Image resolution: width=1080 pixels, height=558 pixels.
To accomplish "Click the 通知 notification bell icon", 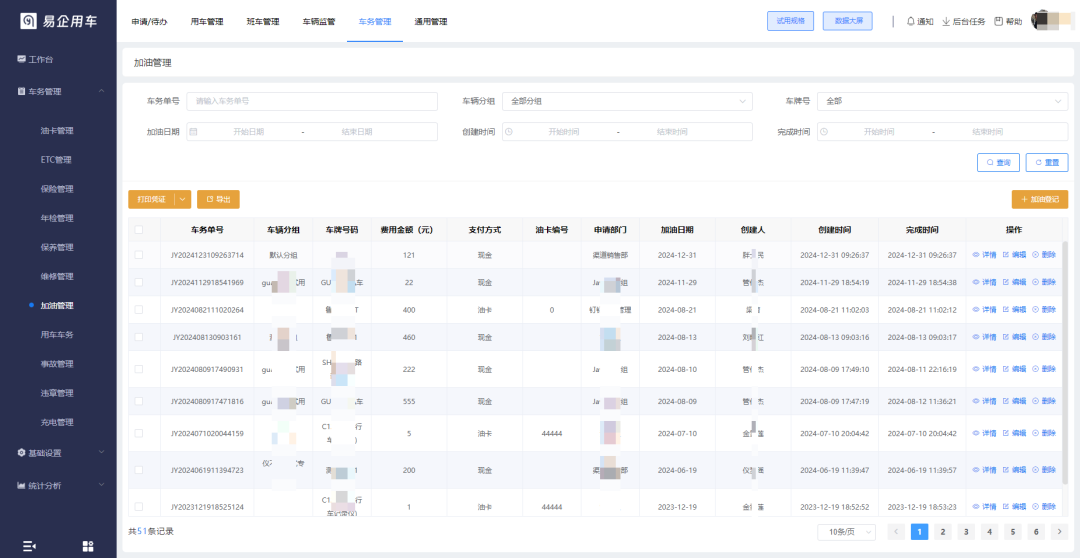I will tap(910, 21).
